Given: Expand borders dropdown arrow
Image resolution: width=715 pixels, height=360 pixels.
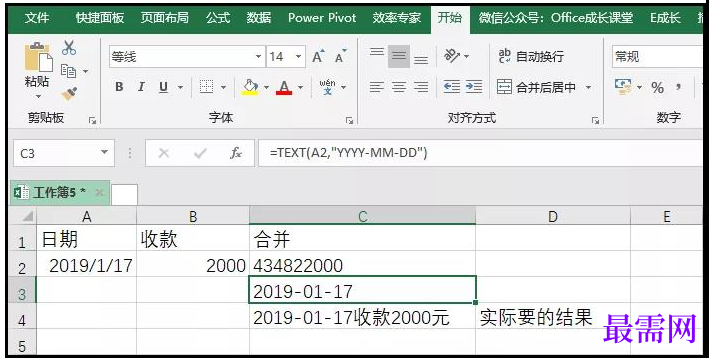Looking at the screenshot, I should (223, 87).
